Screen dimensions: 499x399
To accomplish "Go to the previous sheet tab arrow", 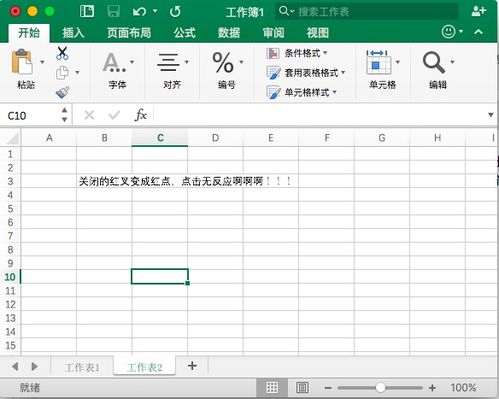I will click(15, 366).
